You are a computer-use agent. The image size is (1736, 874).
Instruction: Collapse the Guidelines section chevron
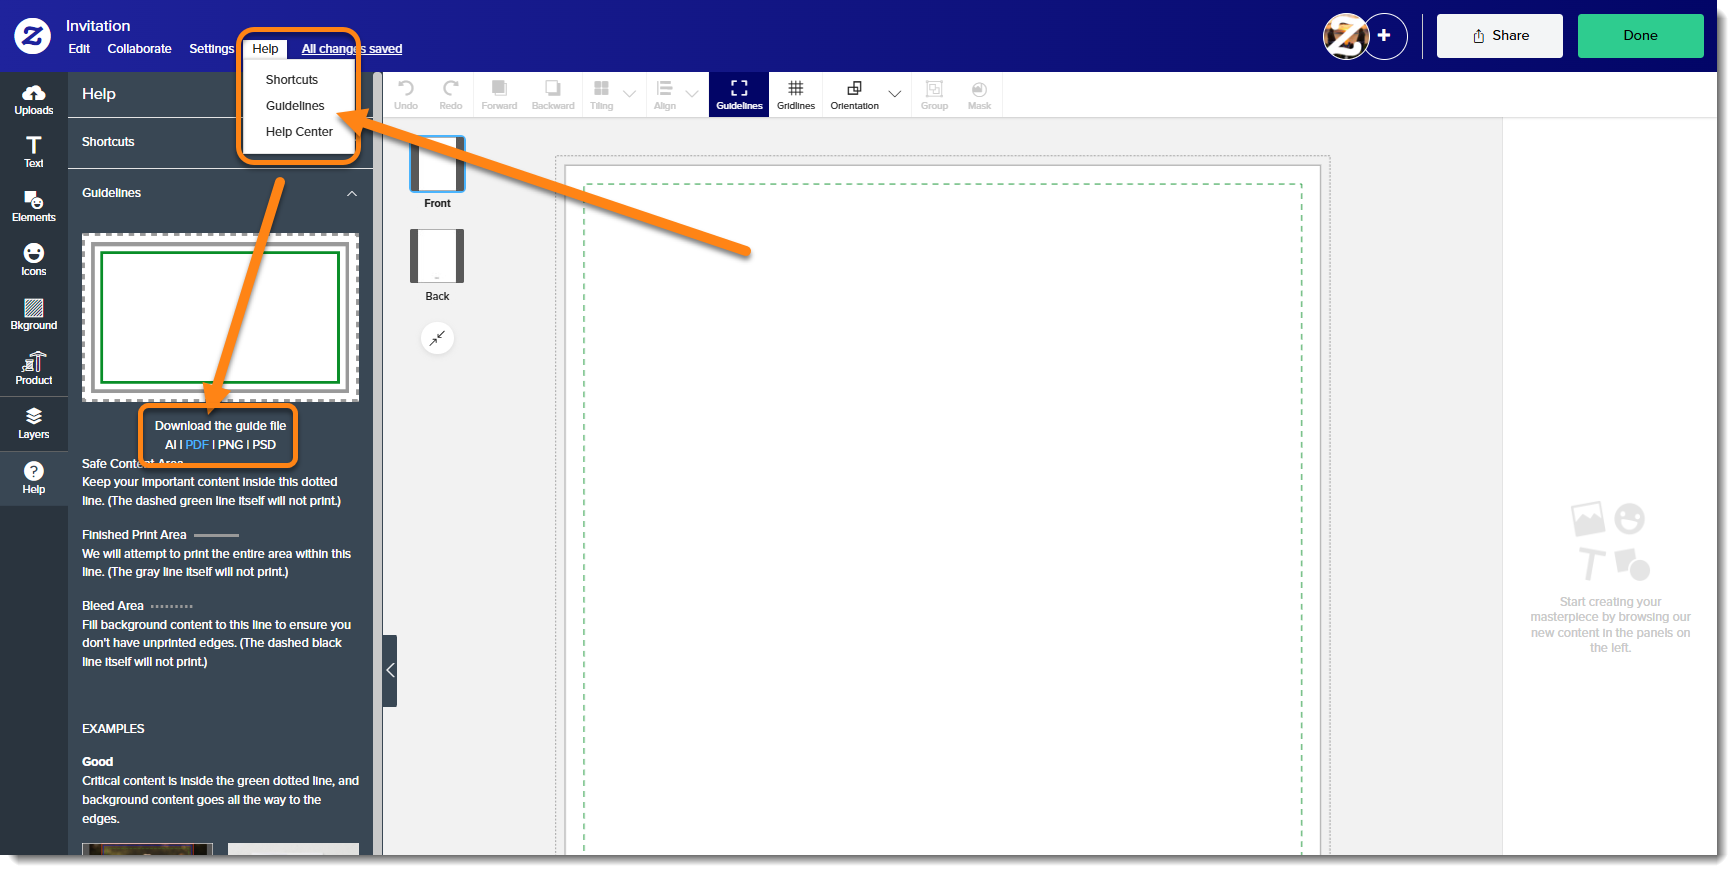352,194
